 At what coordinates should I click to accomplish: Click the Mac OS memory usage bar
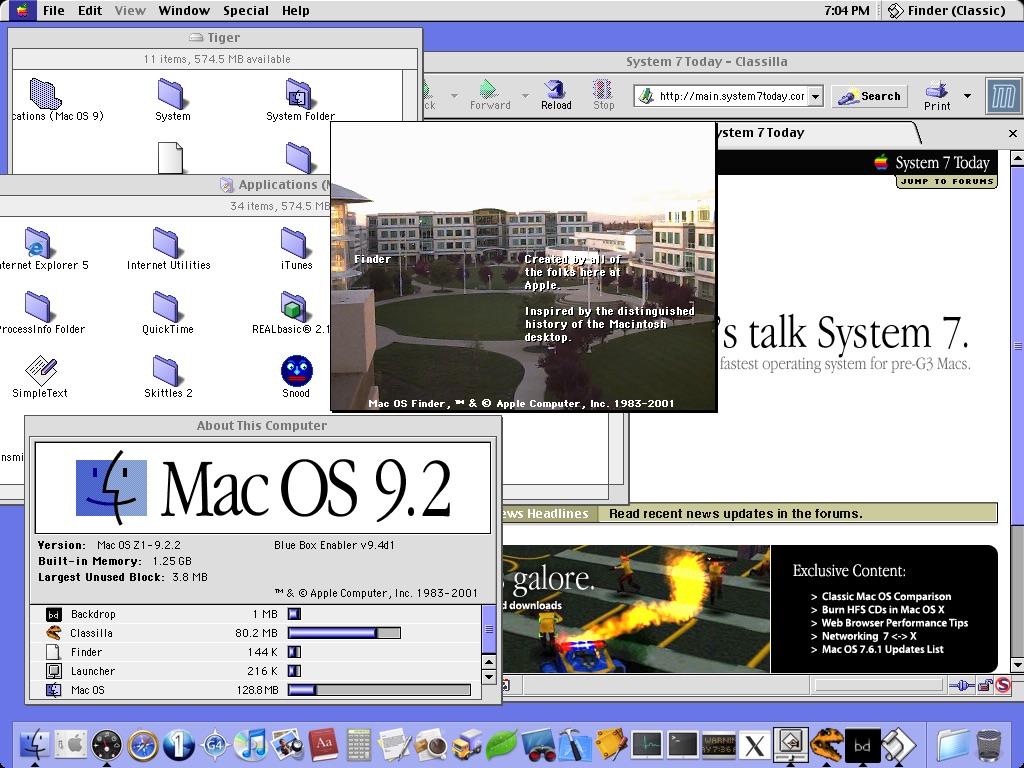[x=379, y=690]
